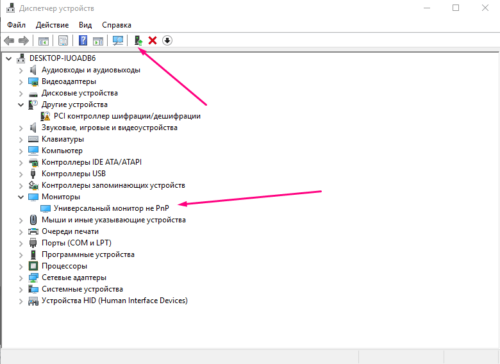
Task: Open the Справка menu
Action: pos(116,25)
